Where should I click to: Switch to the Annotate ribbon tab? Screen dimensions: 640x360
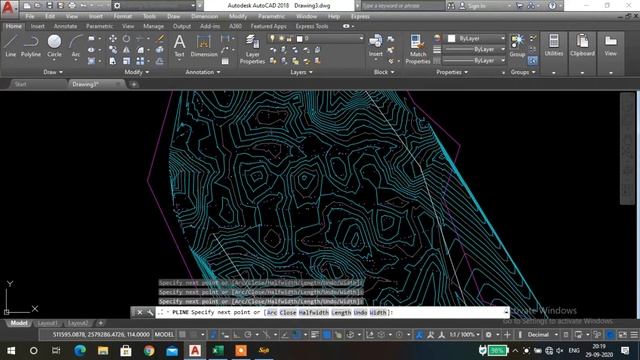tap(65, 26)
